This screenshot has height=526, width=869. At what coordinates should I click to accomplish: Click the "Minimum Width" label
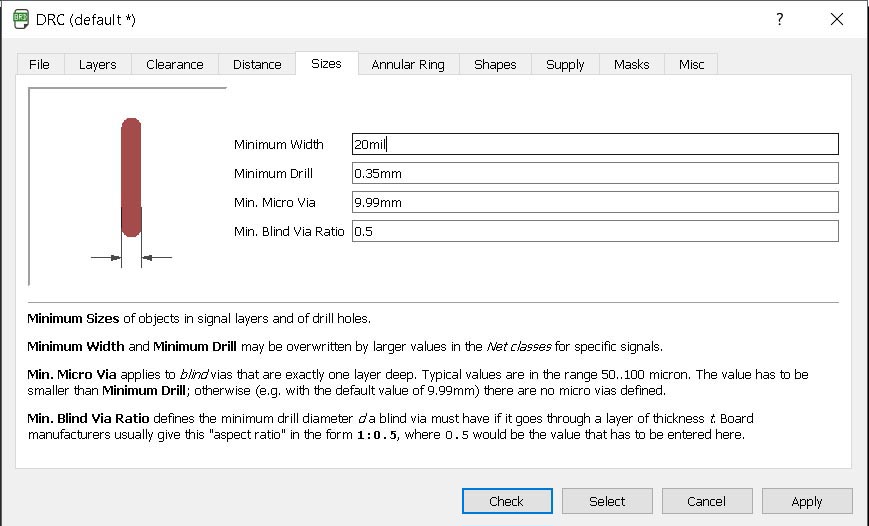[x=279, y=145]
